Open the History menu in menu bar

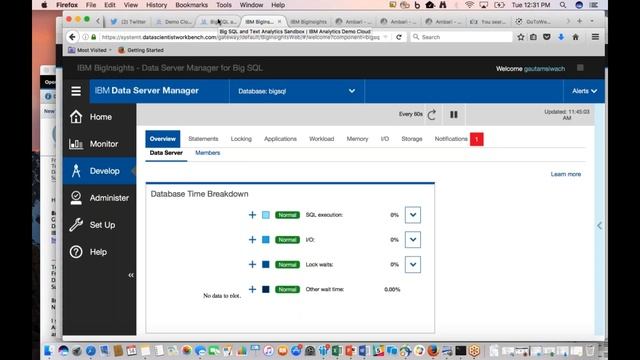click(156, 5)
